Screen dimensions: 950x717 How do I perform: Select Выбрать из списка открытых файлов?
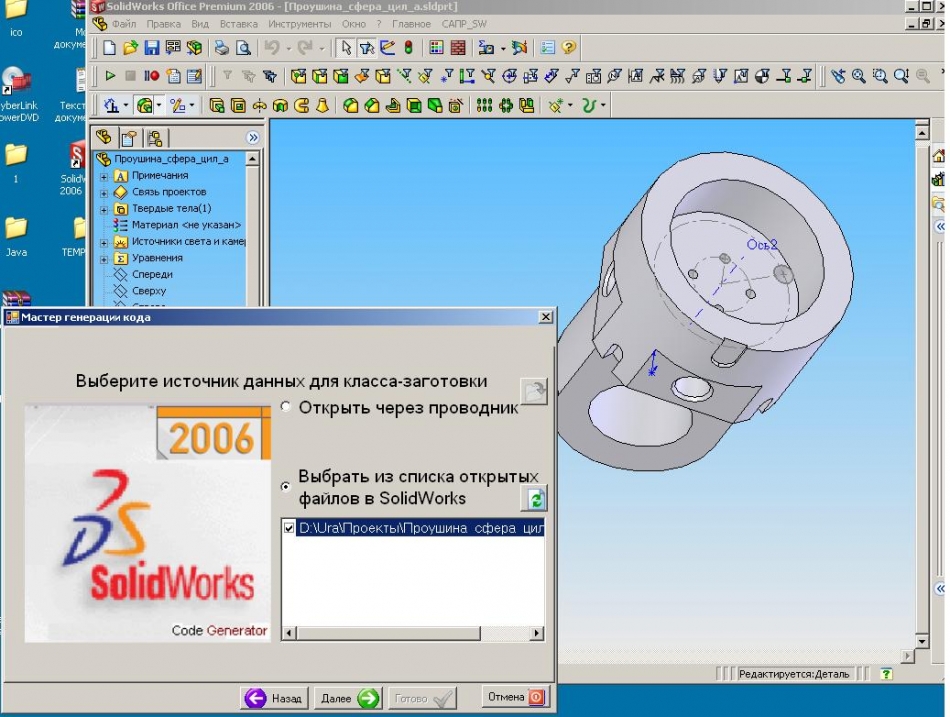pos(285,487)
